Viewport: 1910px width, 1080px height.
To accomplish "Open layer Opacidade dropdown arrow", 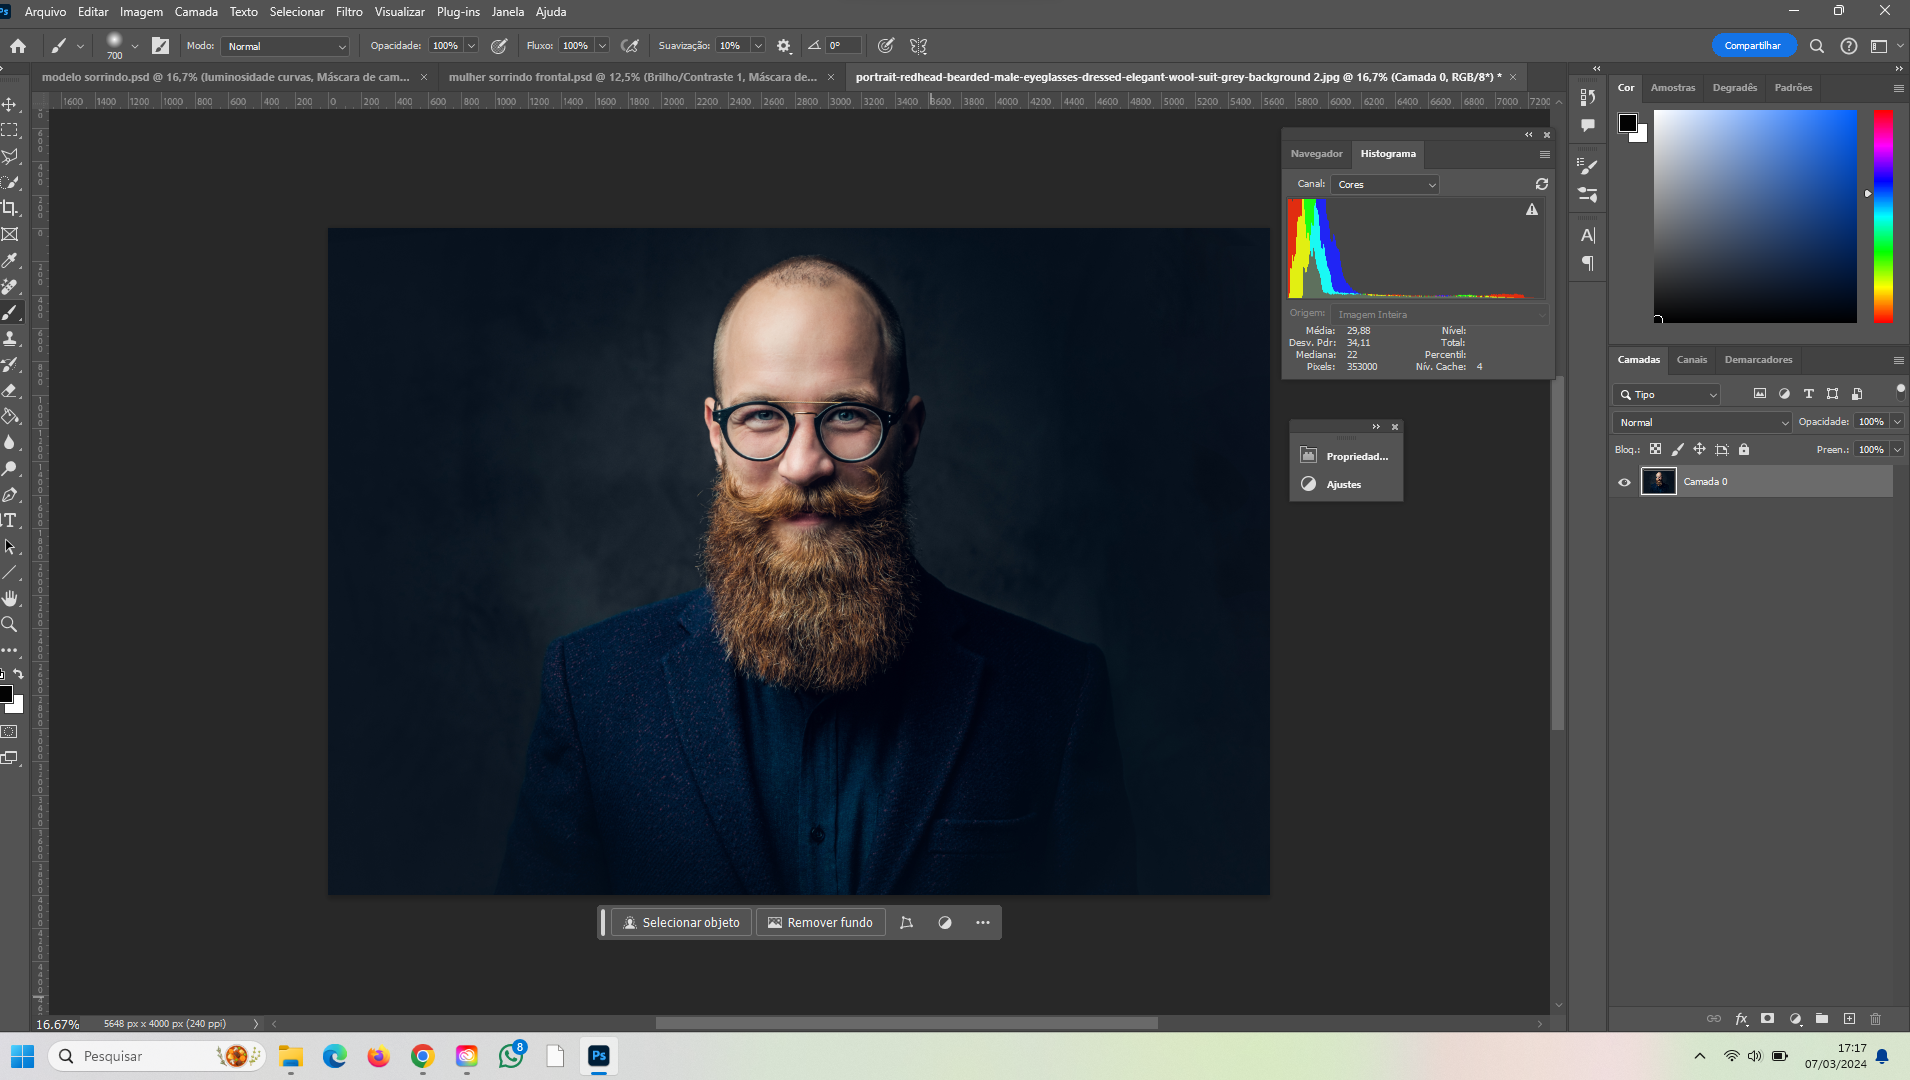I will (1897, 422).
